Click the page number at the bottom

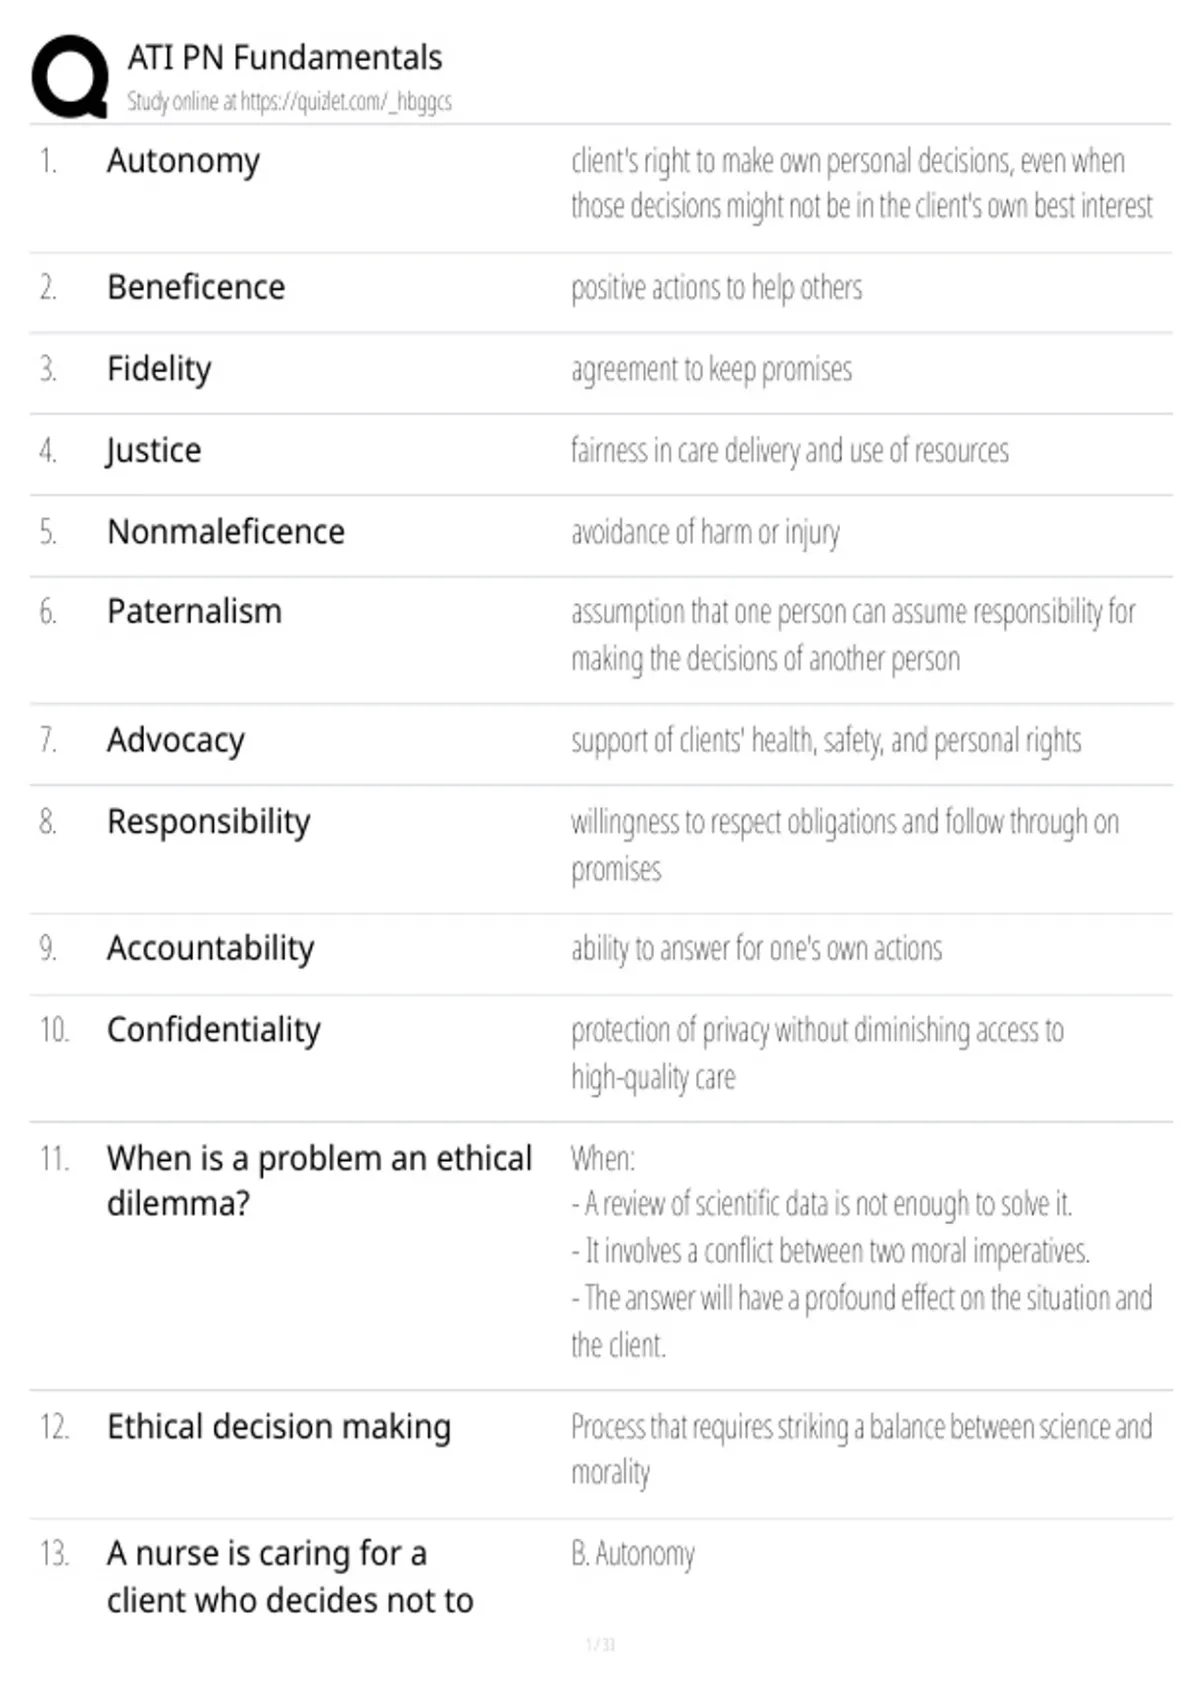pyautogui.click(x=600, y=1644)
